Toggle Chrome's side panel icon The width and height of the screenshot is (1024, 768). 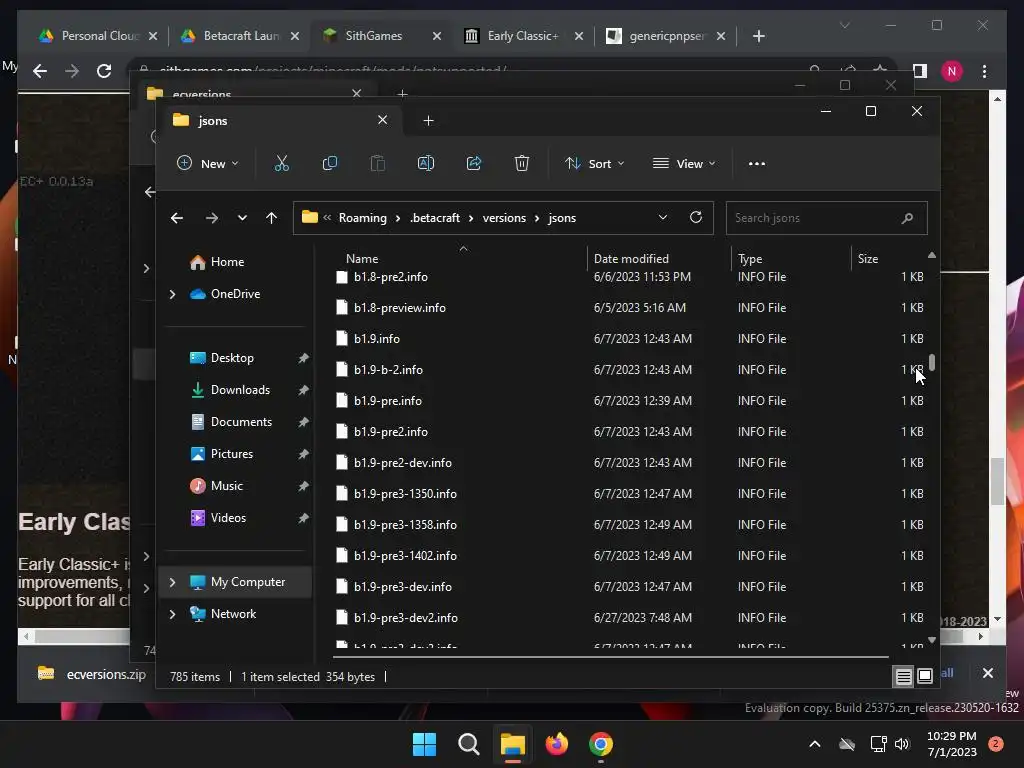[x=920, y=71]
